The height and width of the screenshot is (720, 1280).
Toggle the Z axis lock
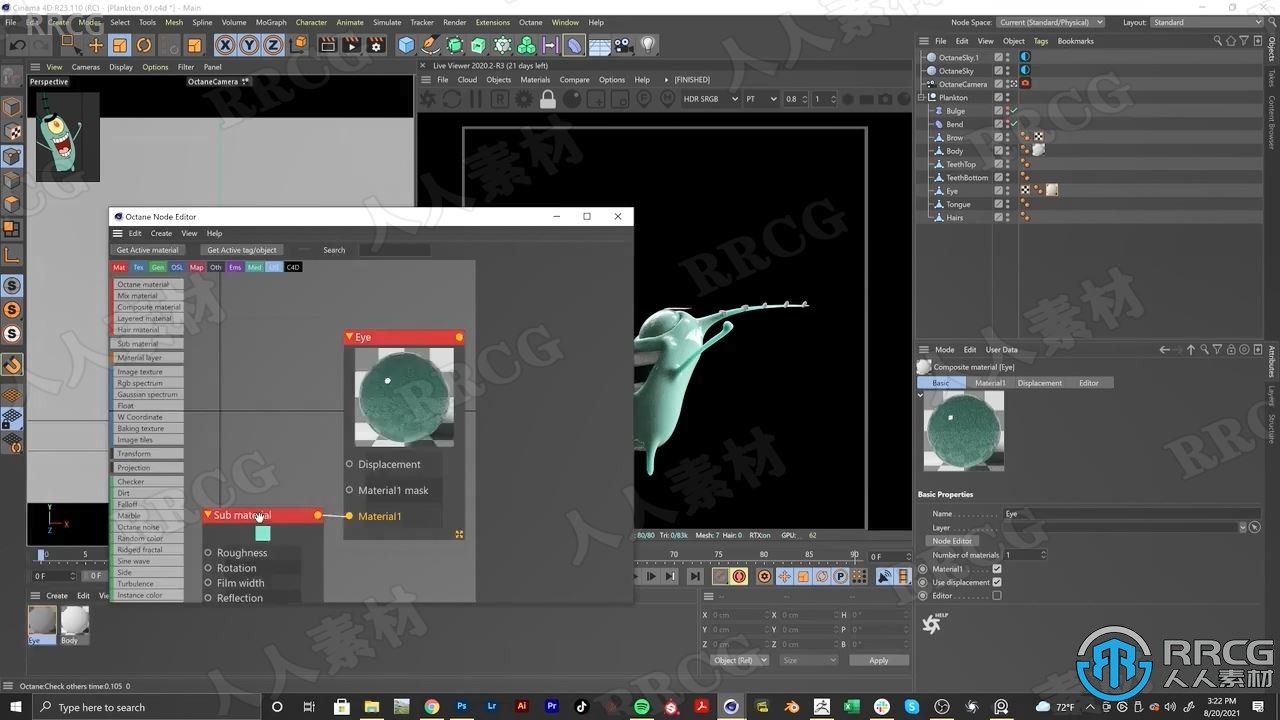(x=273, y=45)
